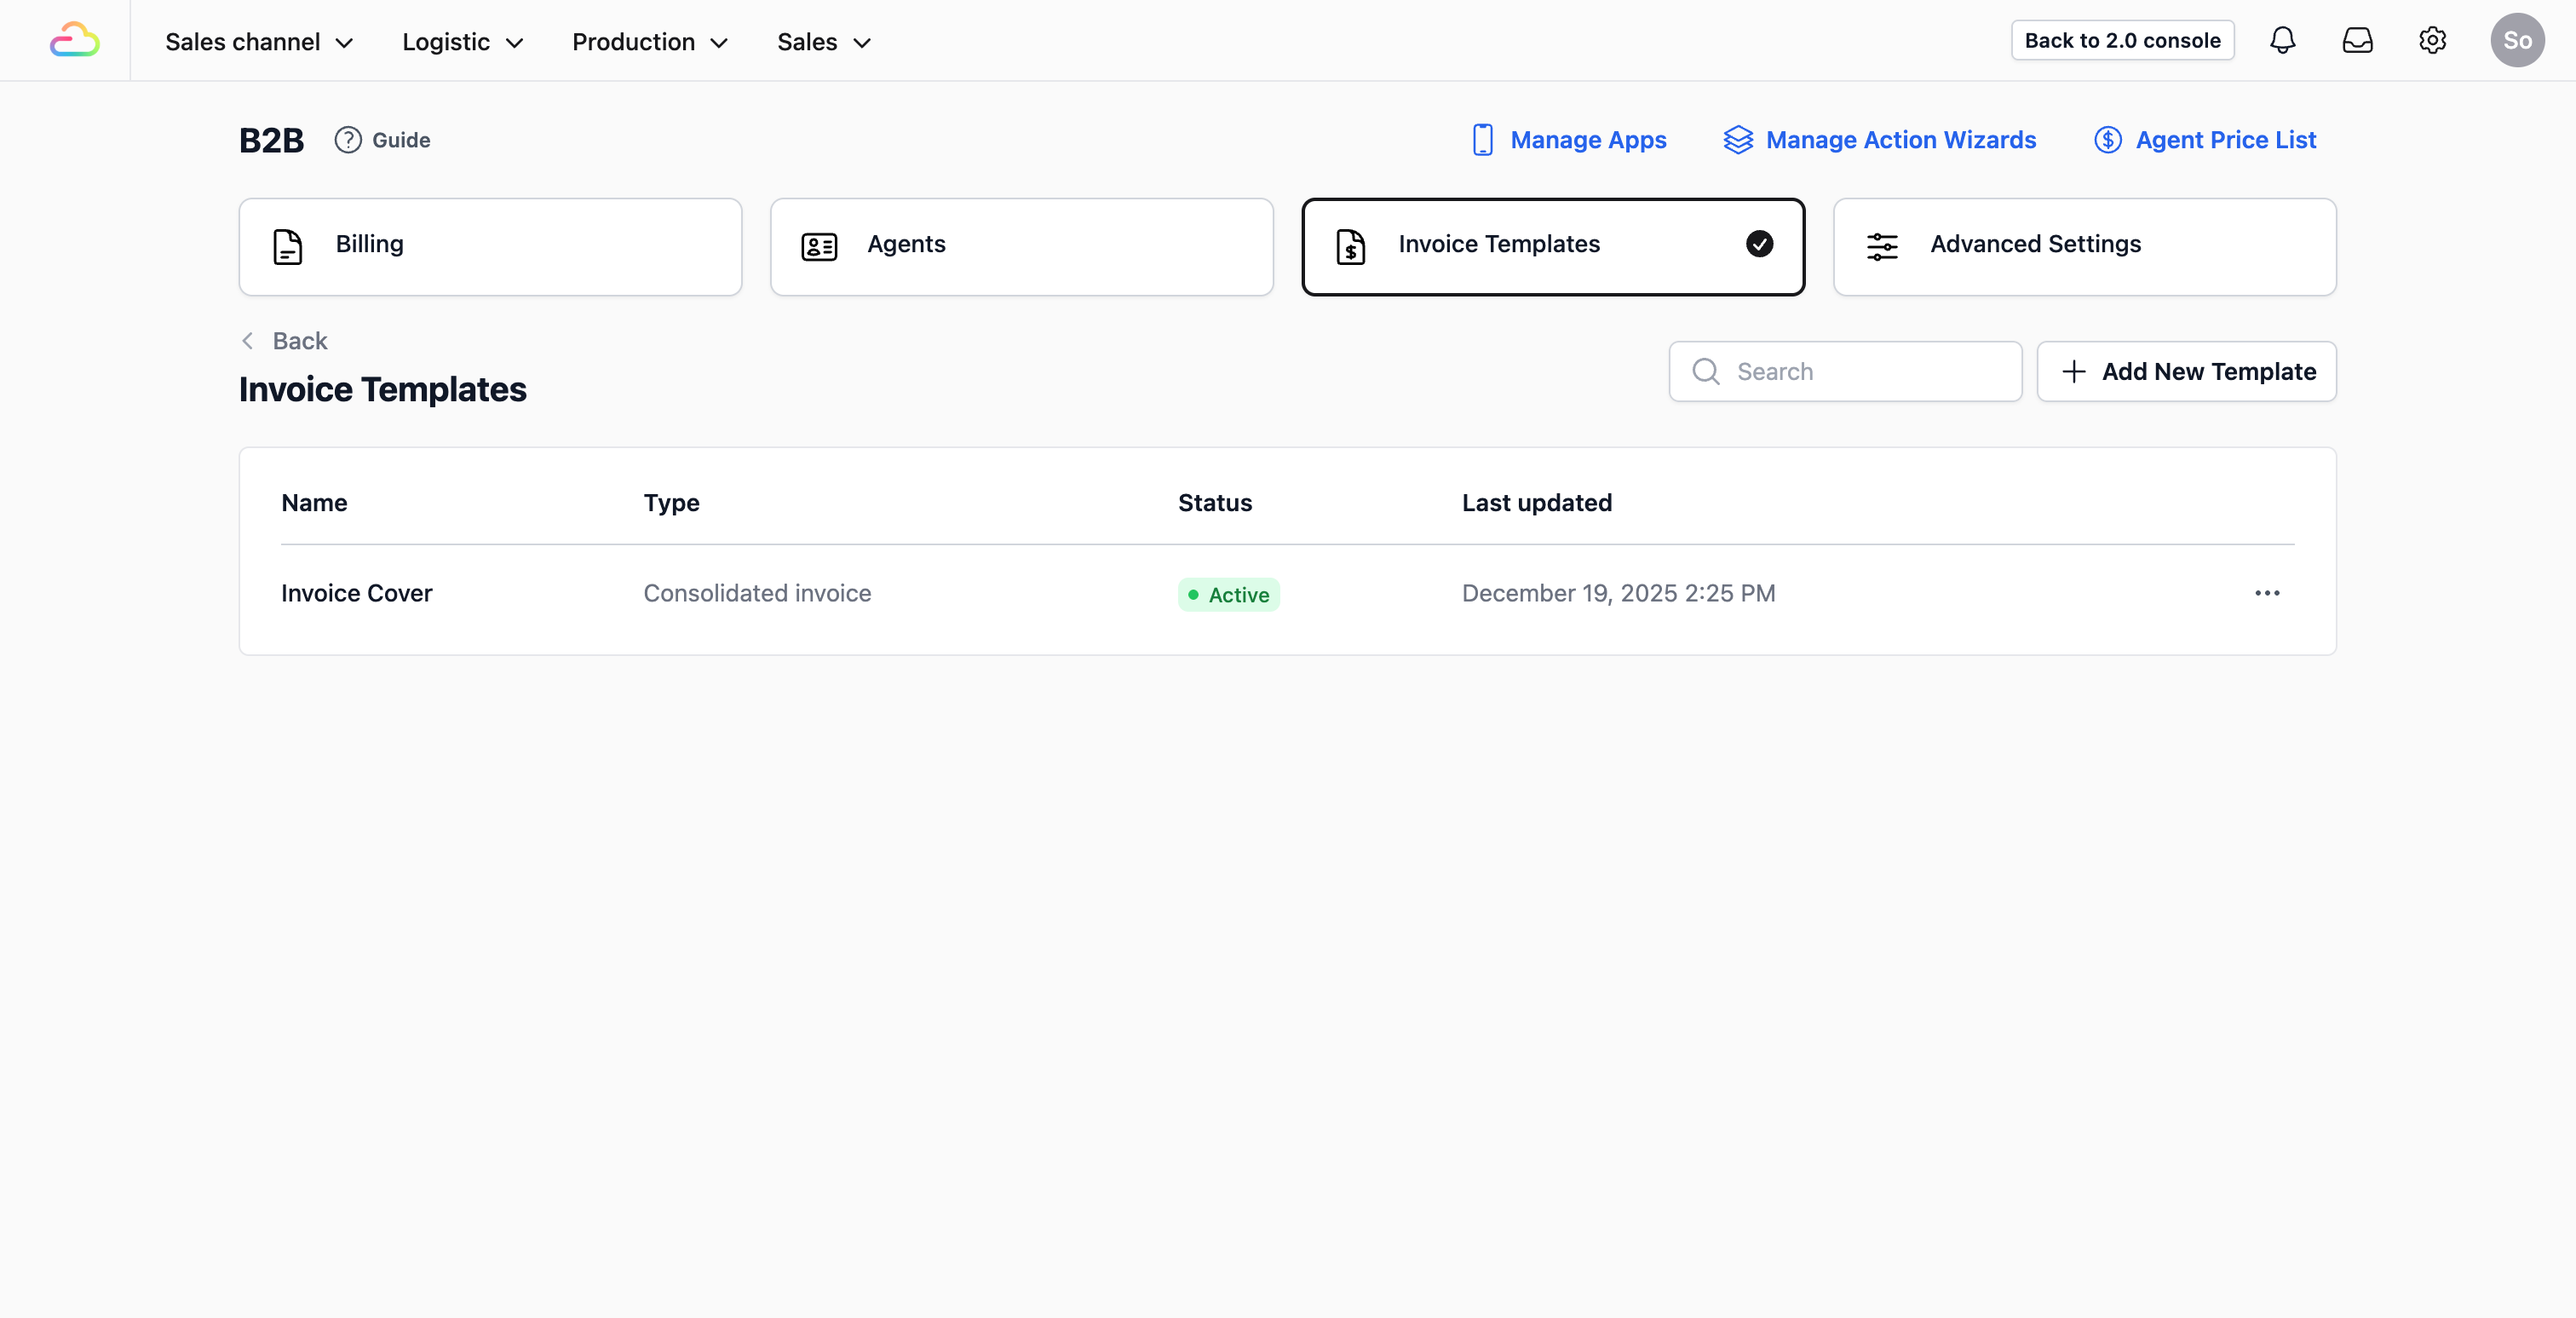Viewport: 2576px width, 1318px height.
Task: Open the Production dropdown
Action: (x=649, y=42)
